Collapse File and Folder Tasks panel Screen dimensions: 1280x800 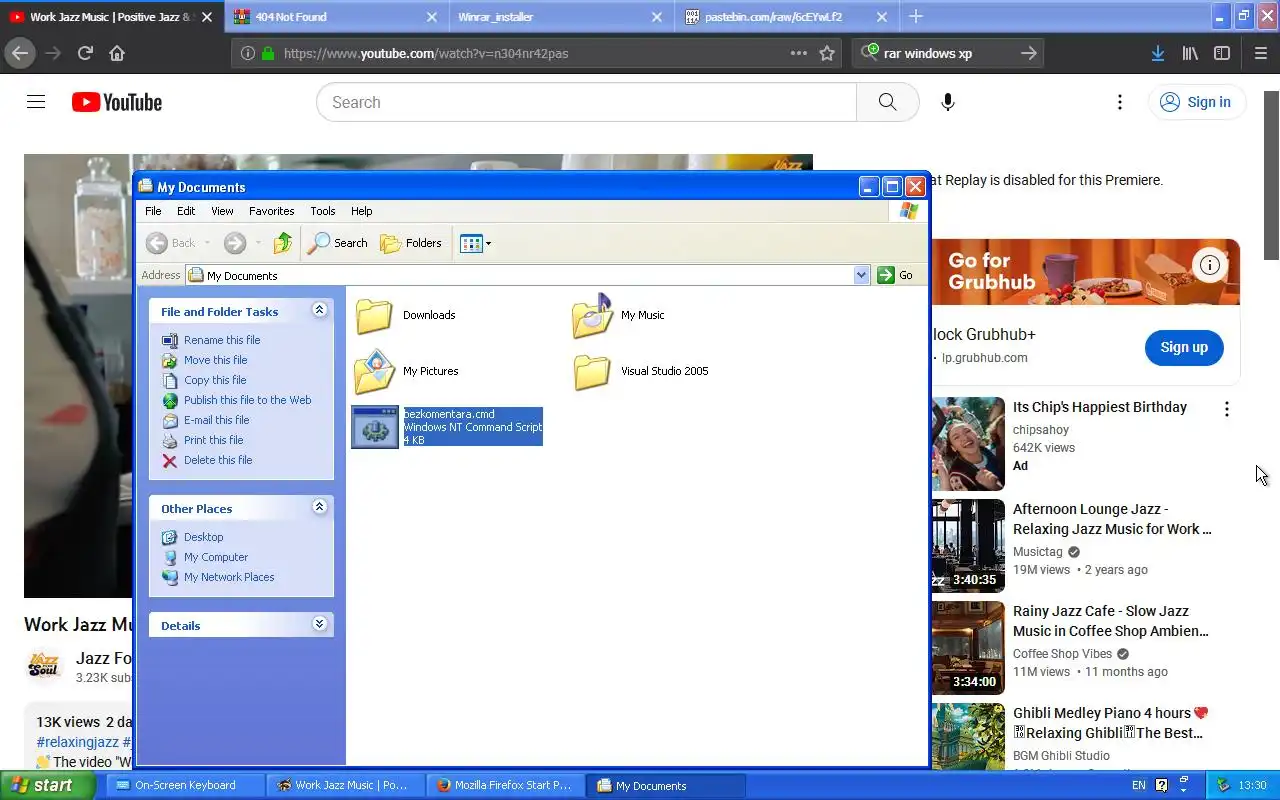(x=320, y=311)
